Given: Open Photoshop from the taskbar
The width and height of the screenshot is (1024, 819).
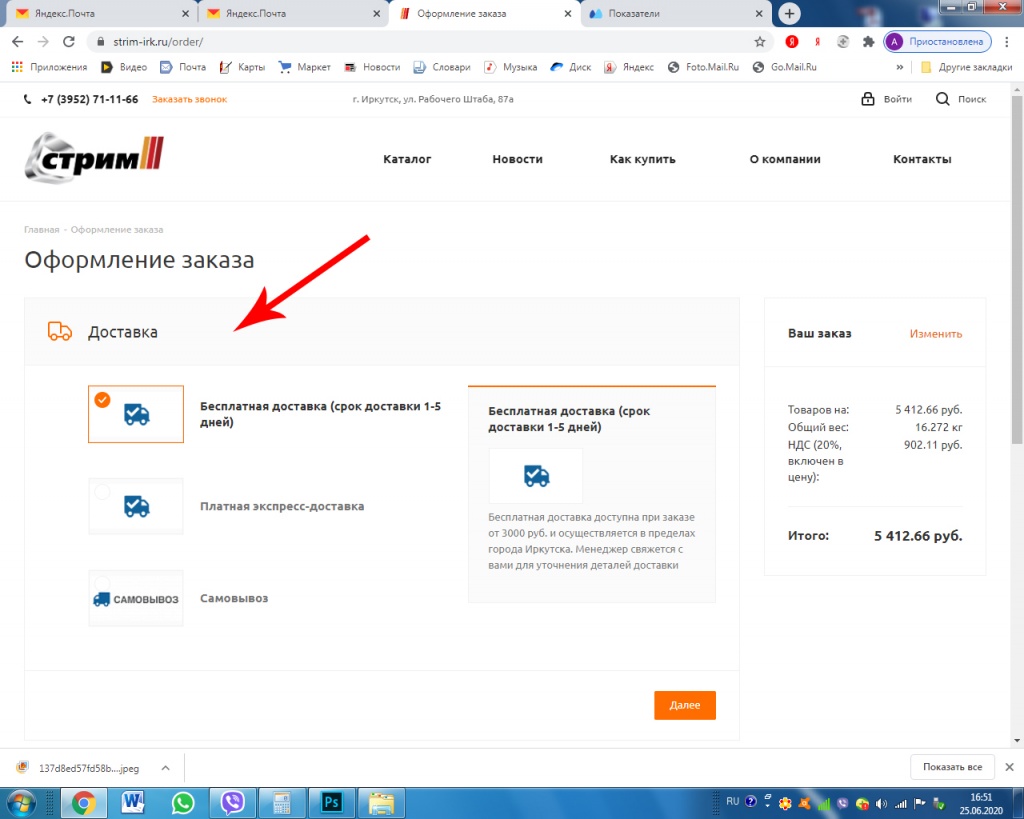Looking at the screenshot, I should click(331, 802).
